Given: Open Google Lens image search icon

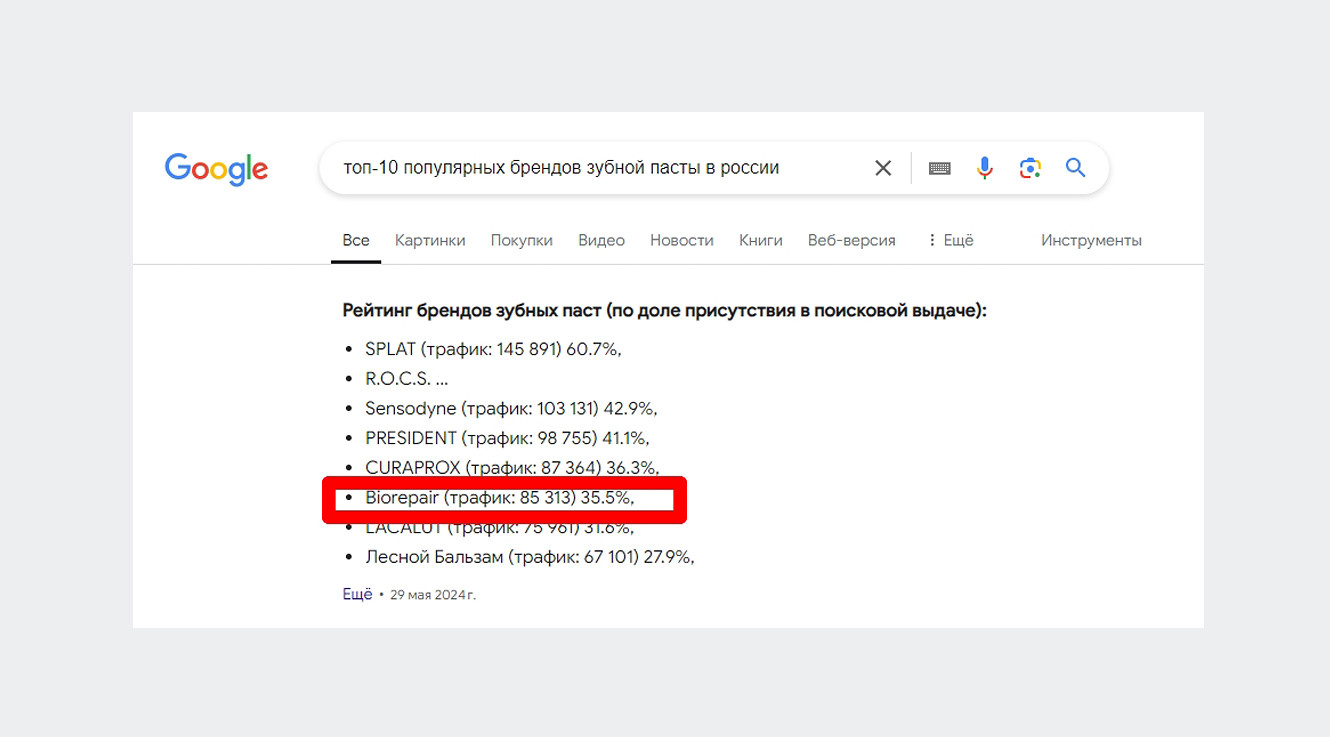Looking at the screenshot, I should (x=1030, y=168).
